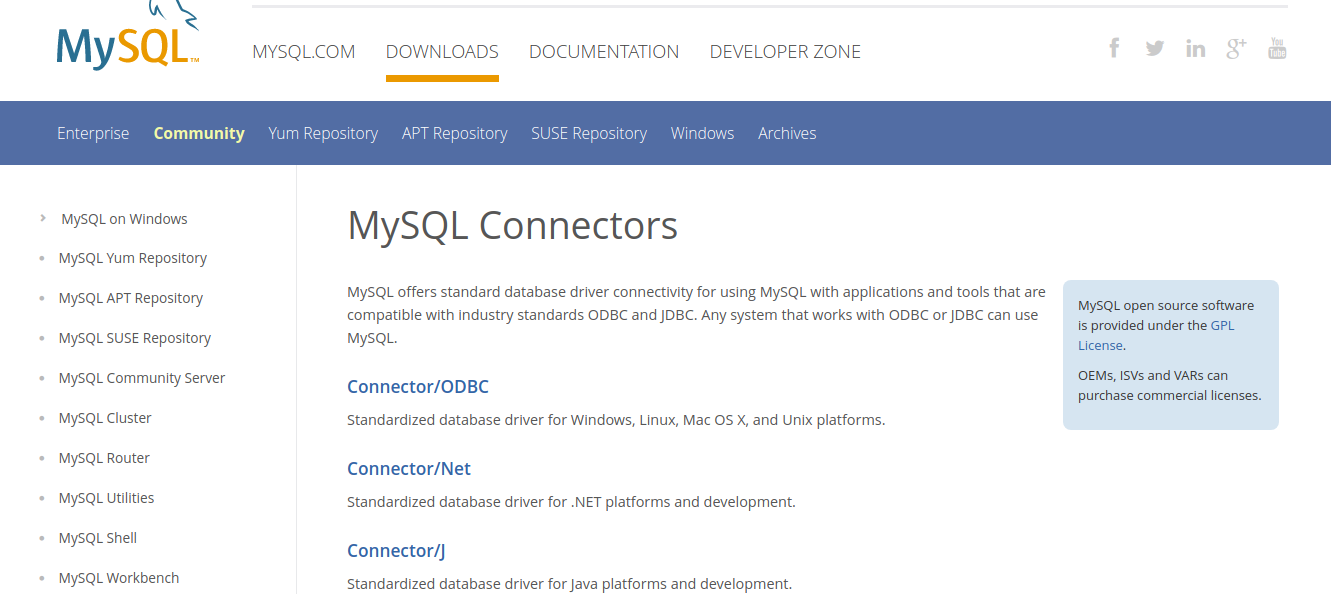Expand the MySQL on Windows arrow

point(43,218)
